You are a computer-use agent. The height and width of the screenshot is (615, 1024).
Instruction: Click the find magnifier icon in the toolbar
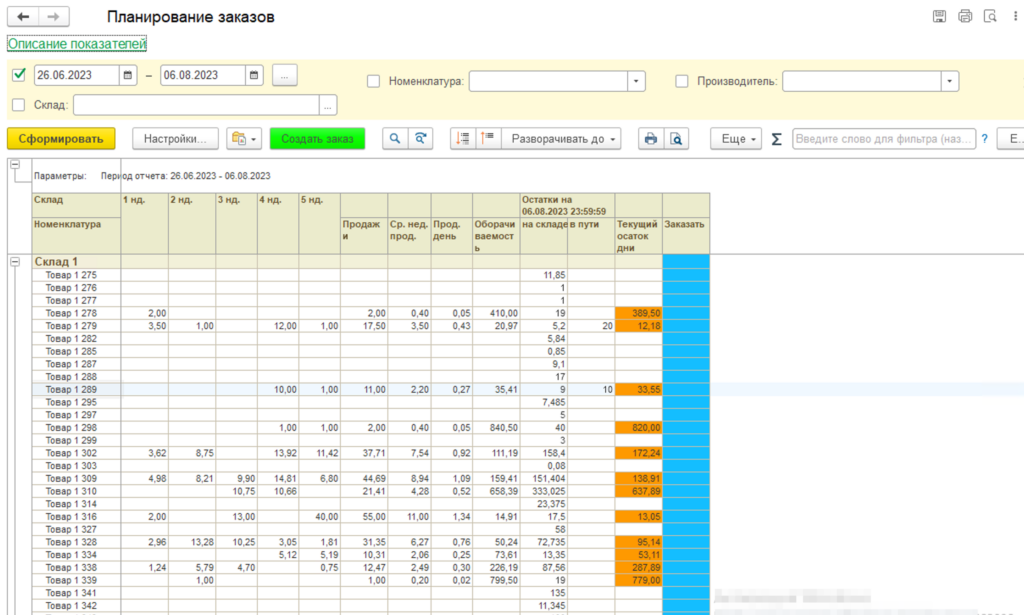coord(394,138)
